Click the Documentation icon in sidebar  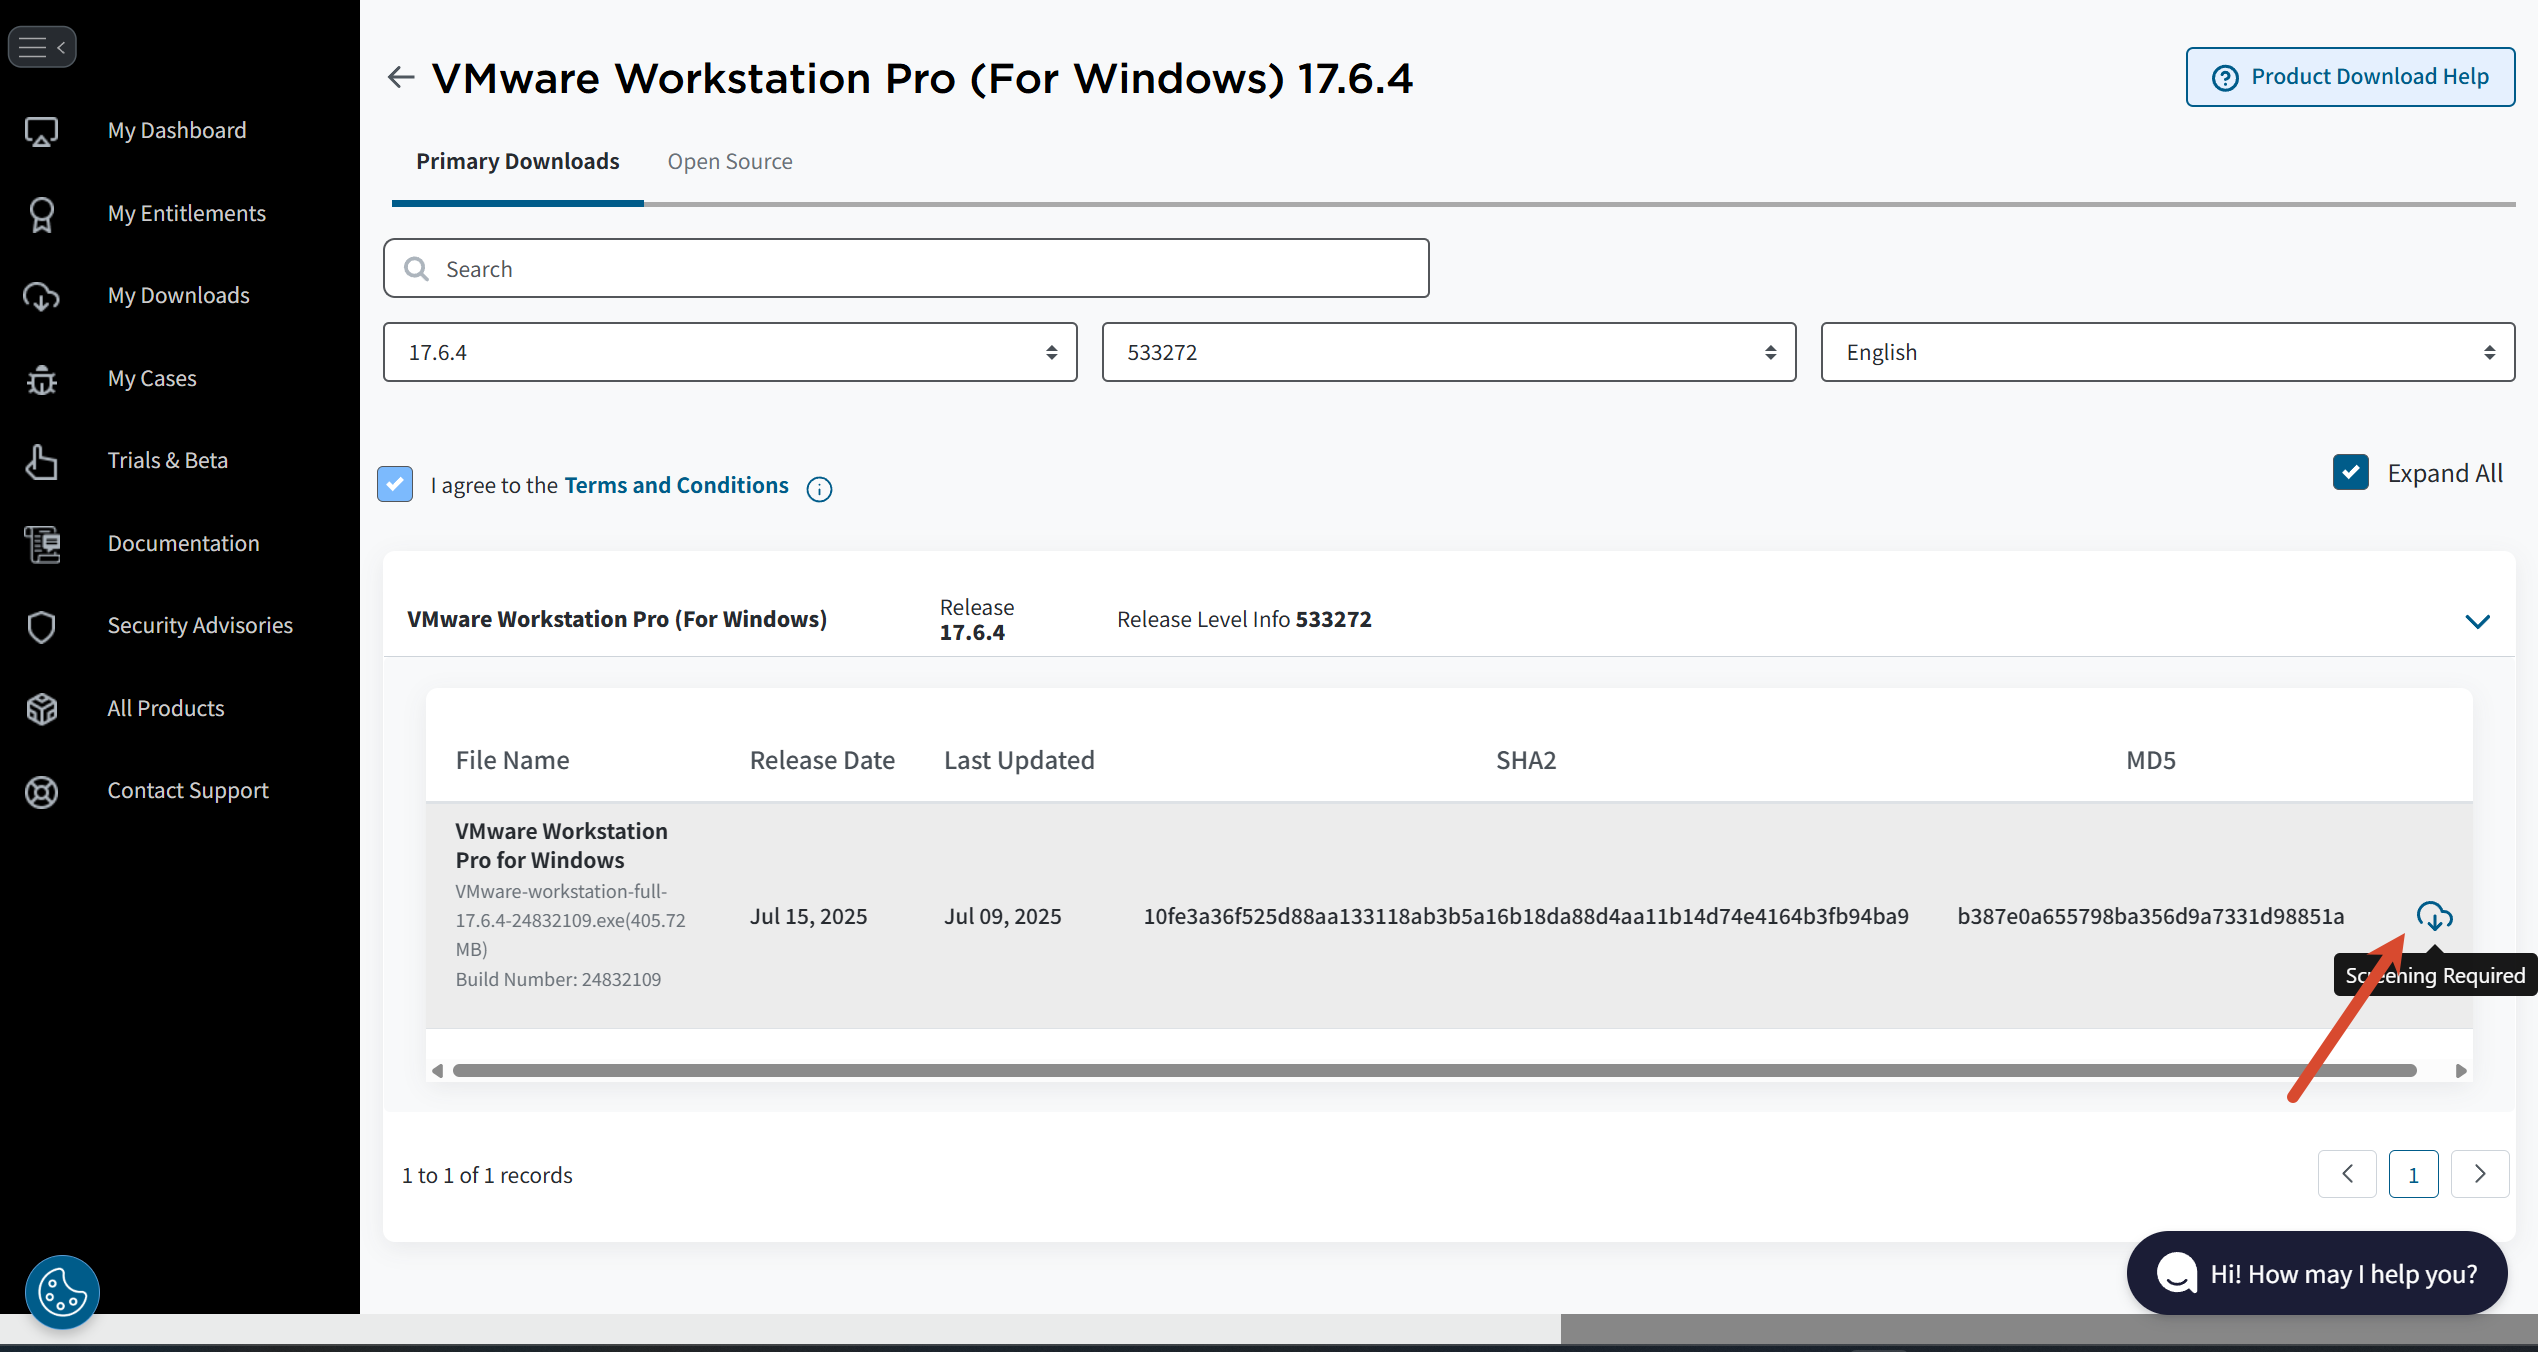pyautogui.click(x=41, y=544)
